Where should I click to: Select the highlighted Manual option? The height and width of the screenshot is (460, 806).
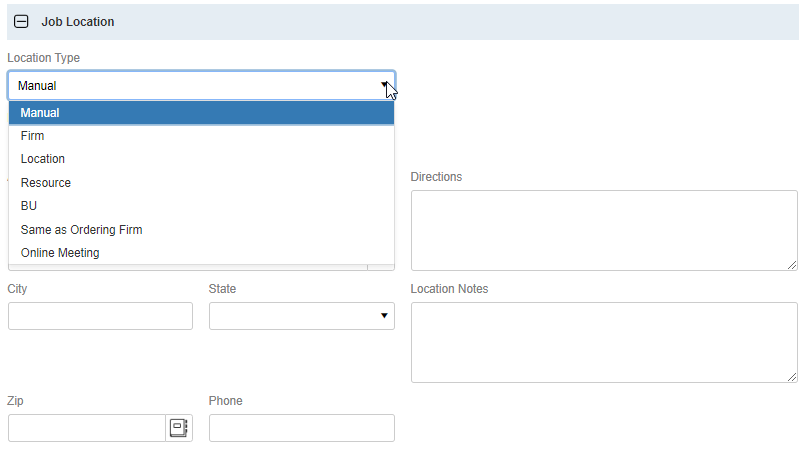pyautogui.click(x=201, y=113)
